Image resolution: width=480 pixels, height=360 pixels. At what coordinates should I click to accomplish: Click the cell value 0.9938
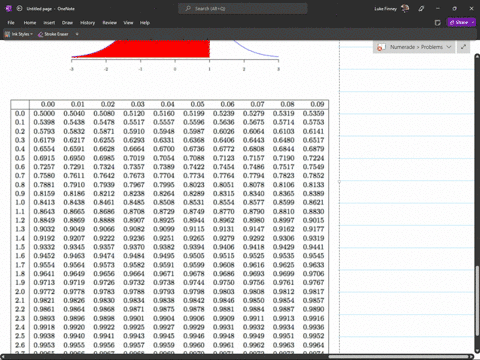tap(44, 336)
